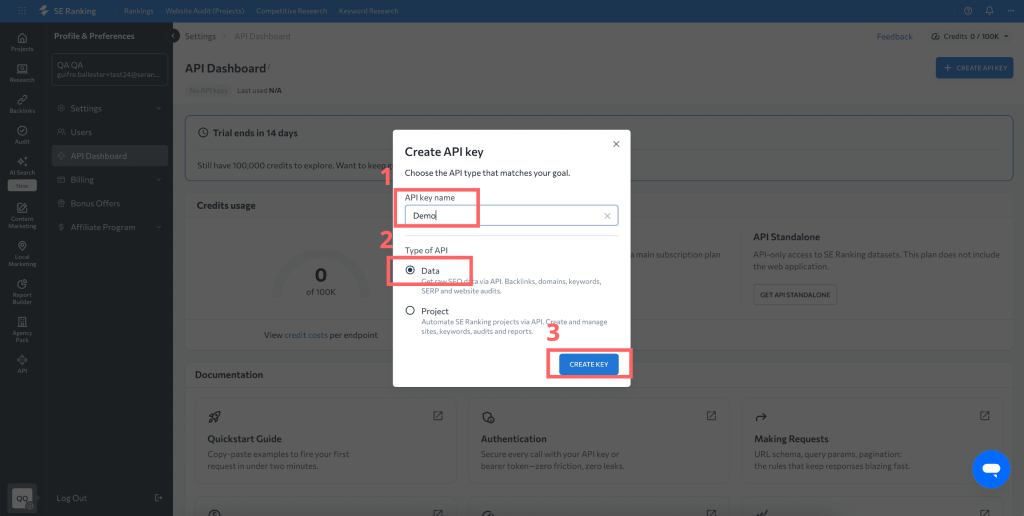Open the blue chat support bubble
The image size is (1024, 516).
coord(991,468)
